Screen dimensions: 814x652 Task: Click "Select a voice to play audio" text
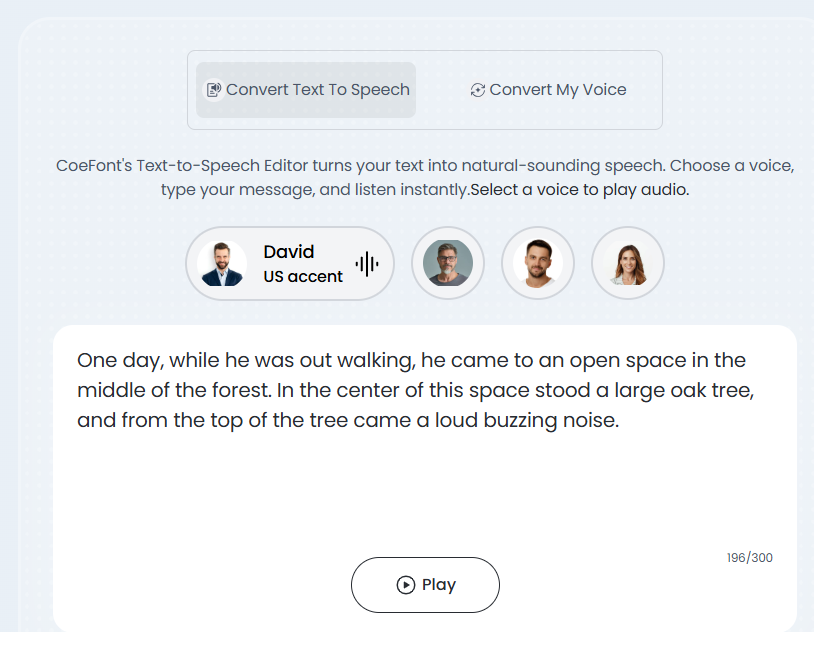(579, 189)
